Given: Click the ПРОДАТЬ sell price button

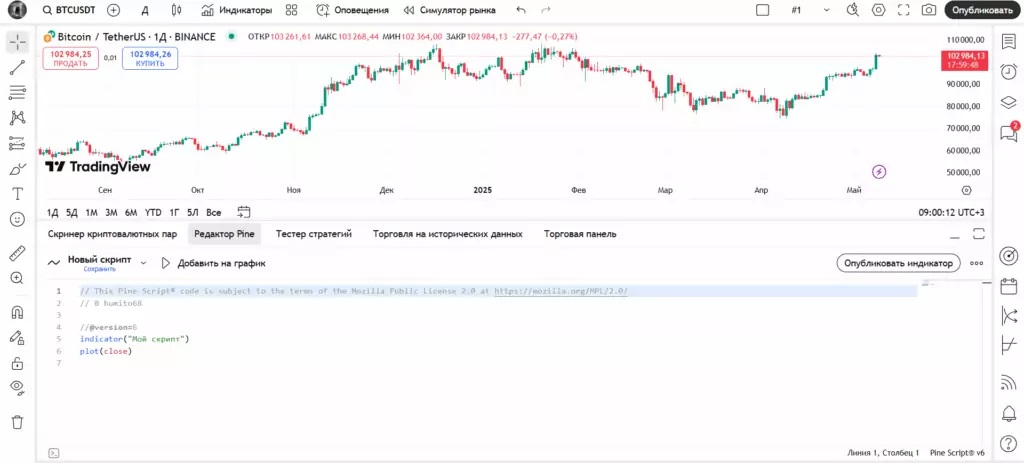Looking at the screenshot, I should tap(71, 59).
